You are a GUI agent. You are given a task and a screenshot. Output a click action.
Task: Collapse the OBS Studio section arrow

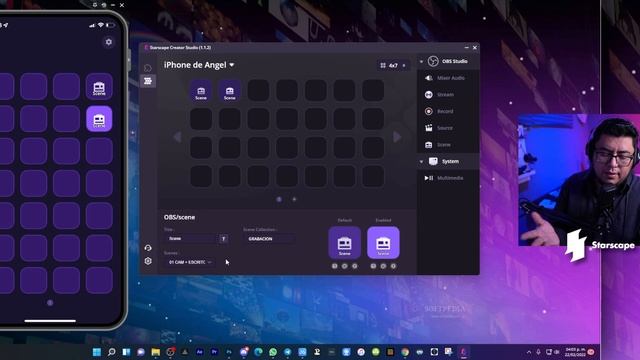tap(421, 62)
